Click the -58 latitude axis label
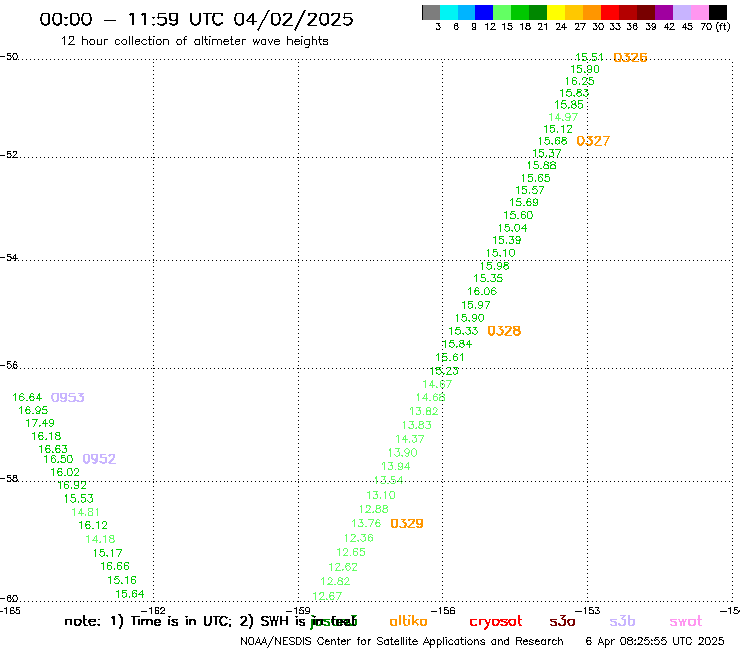740x650 pixels. pos(9,478)
